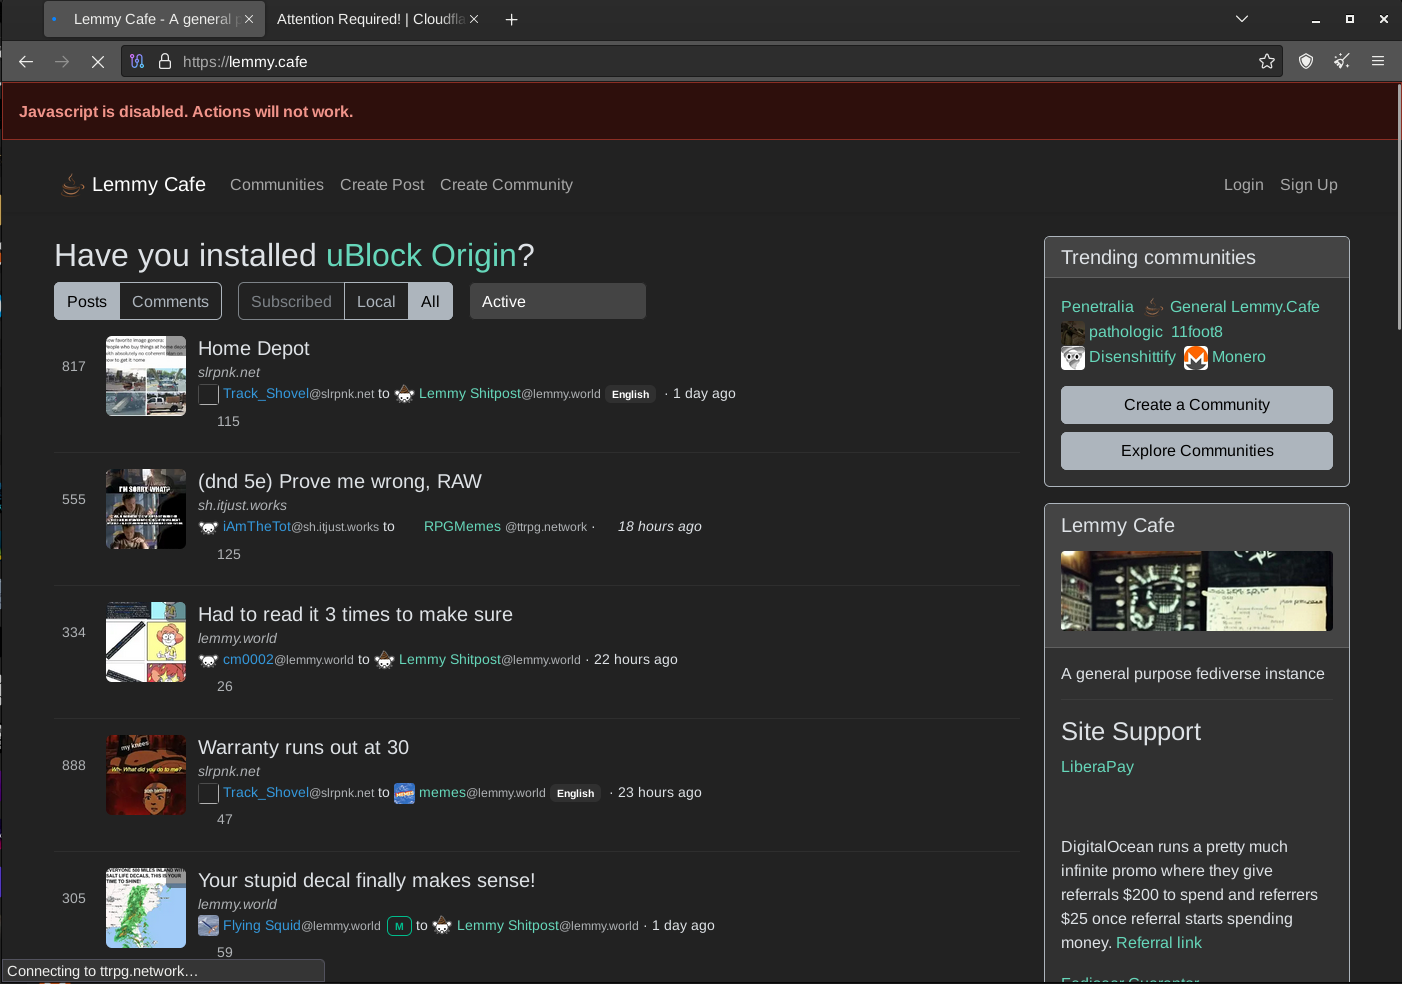Open the Warranty runs out at 30 thumbnail
Image resolution: width=1402 pixels, height=984 pixels.
[x=146, y=775]
